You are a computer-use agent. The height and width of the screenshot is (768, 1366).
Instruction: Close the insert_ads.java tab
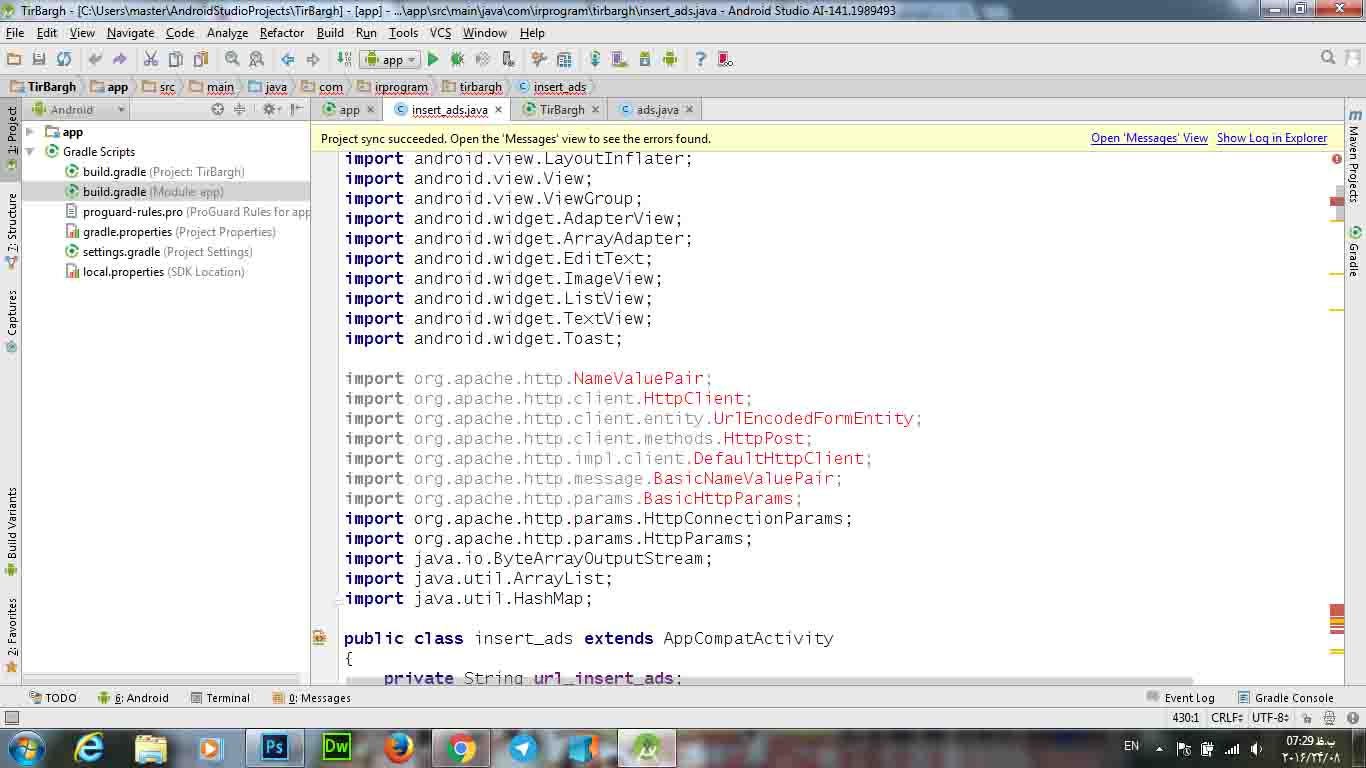[498, 110]
